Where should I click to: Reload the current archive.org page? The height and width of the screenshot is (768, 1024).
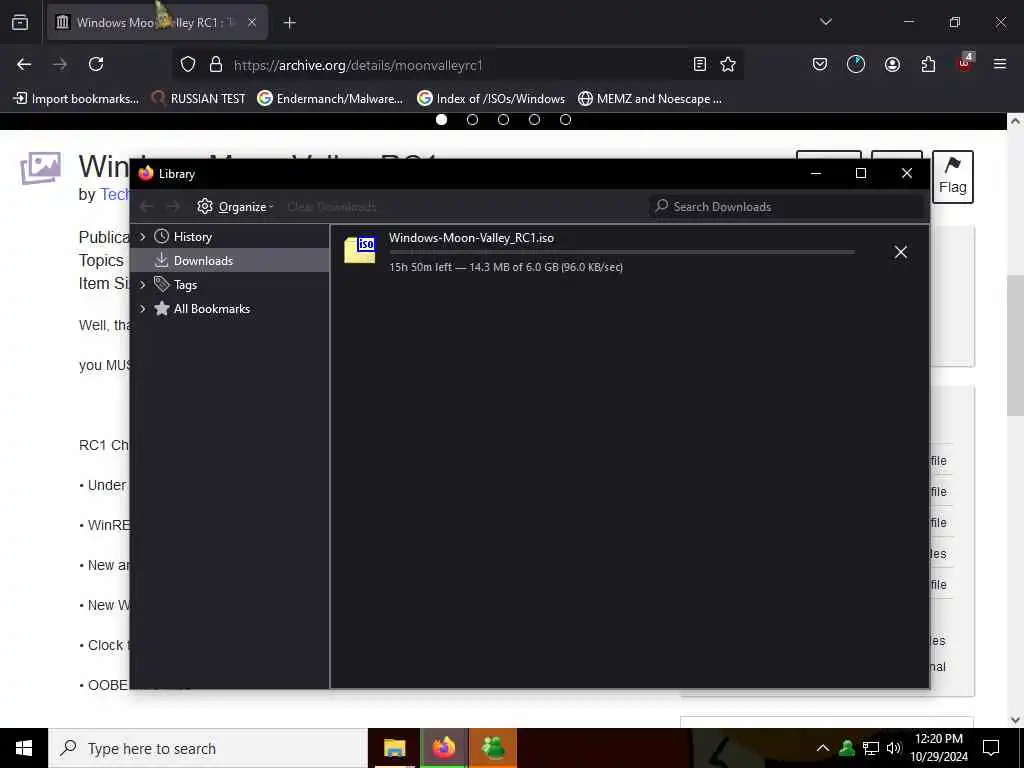[96, 64]
